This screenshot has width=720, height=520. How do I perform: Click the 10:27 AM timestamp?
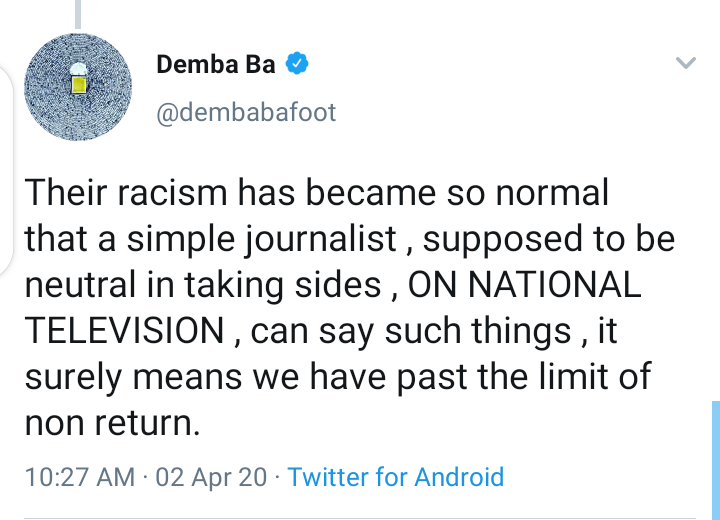[x=78, y=477]
